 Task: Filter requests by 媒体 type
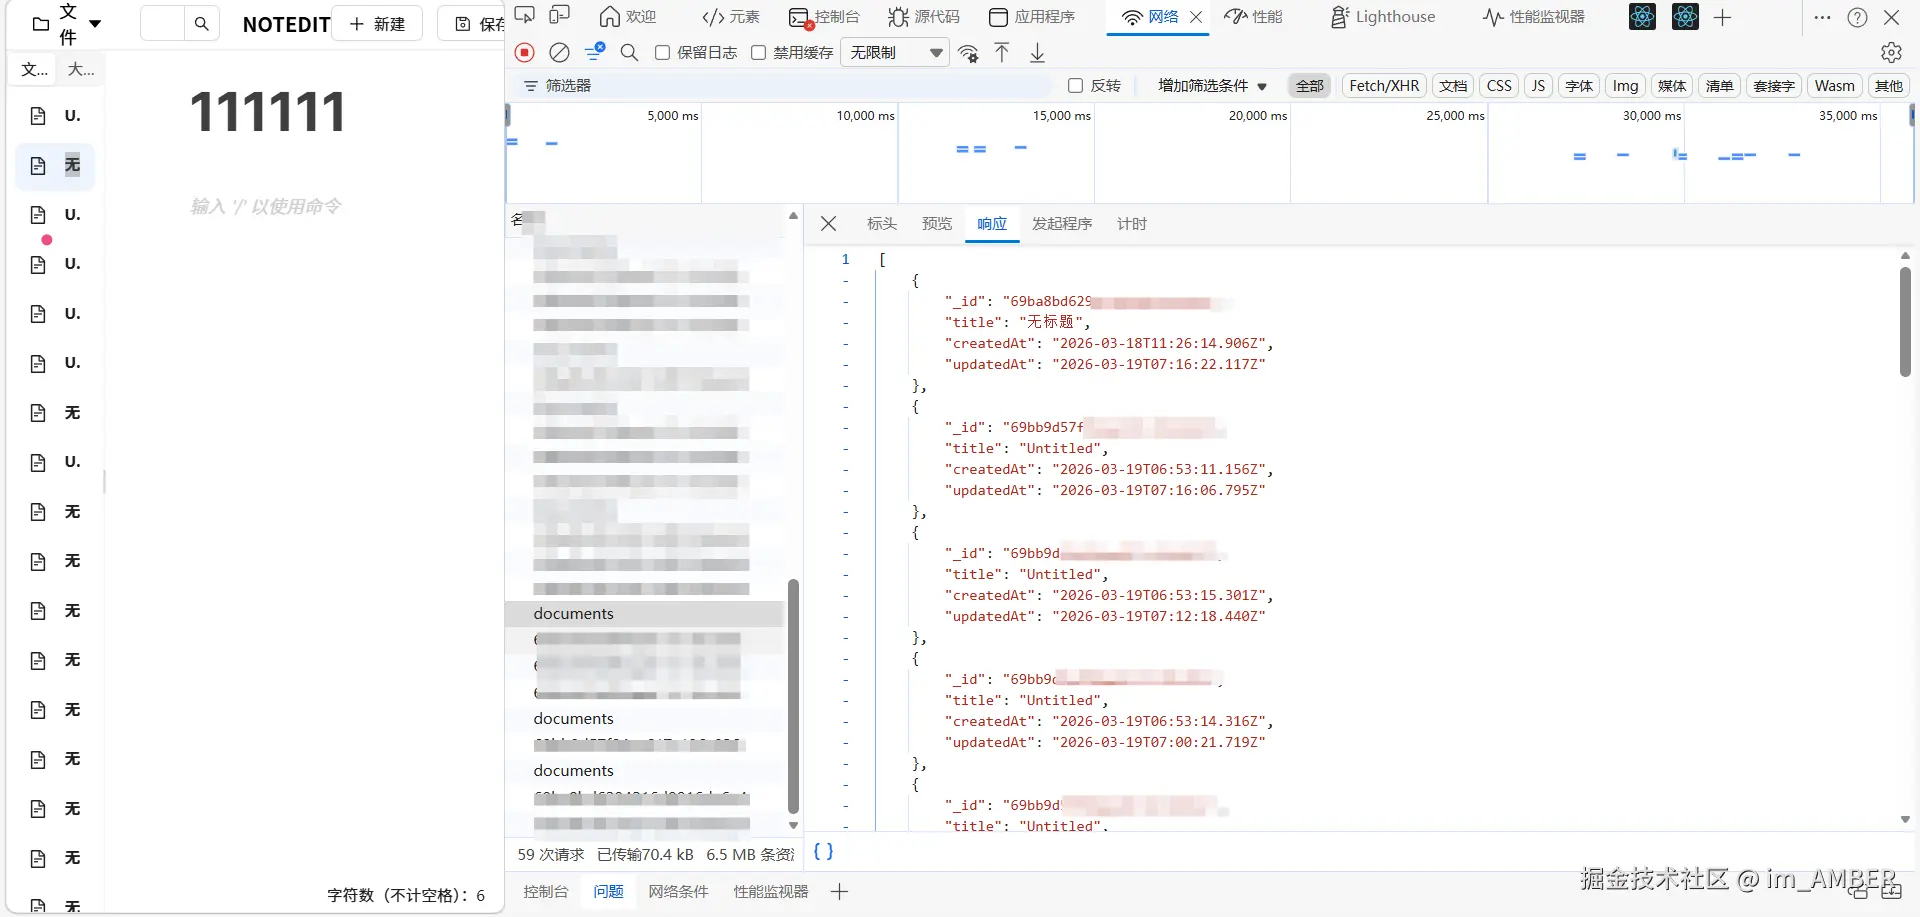point(1672,86)
